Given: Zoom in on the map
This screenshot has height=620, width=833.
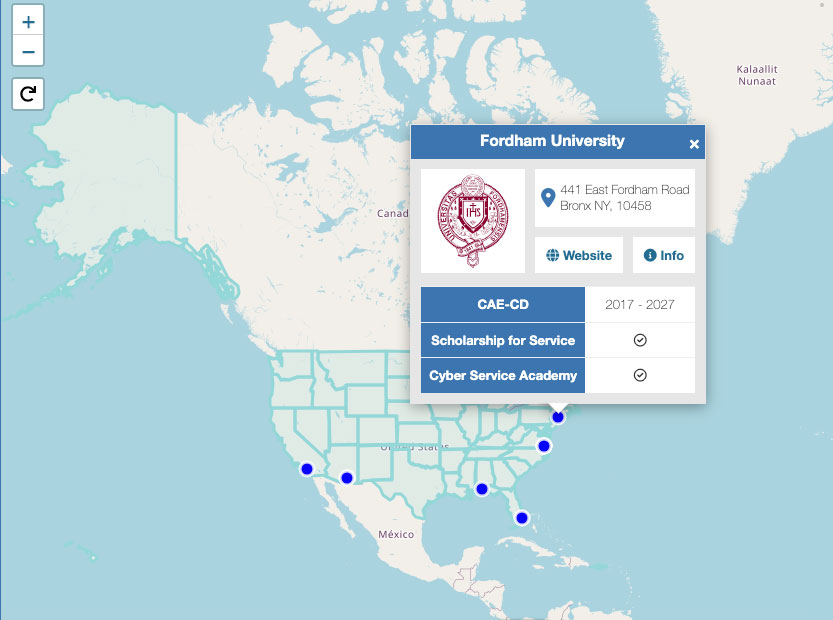Looking at the screenshot, I should pyautogui.click(x=28, y=21).
